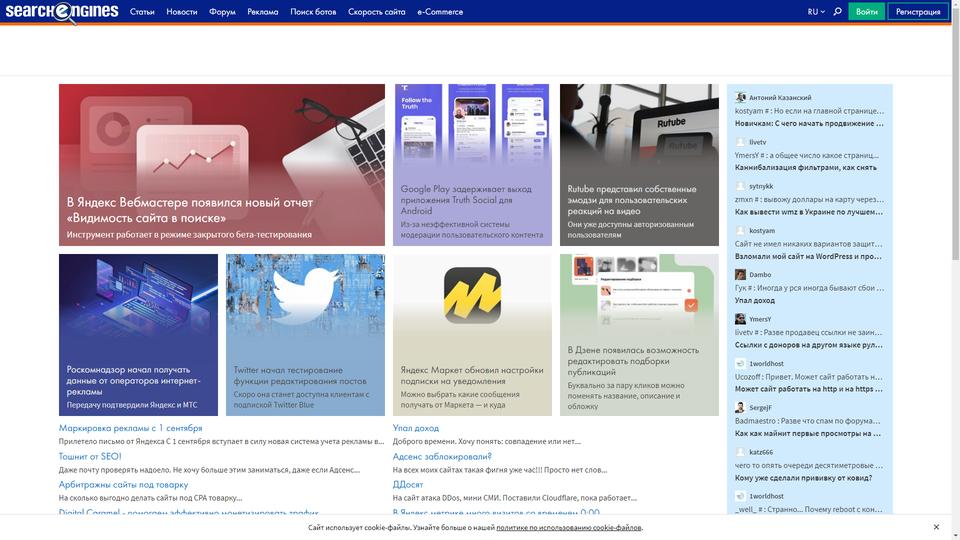Open Роскомнадзор ad data article card
Viewport: 960px width, 540px height.
(138, 335)
